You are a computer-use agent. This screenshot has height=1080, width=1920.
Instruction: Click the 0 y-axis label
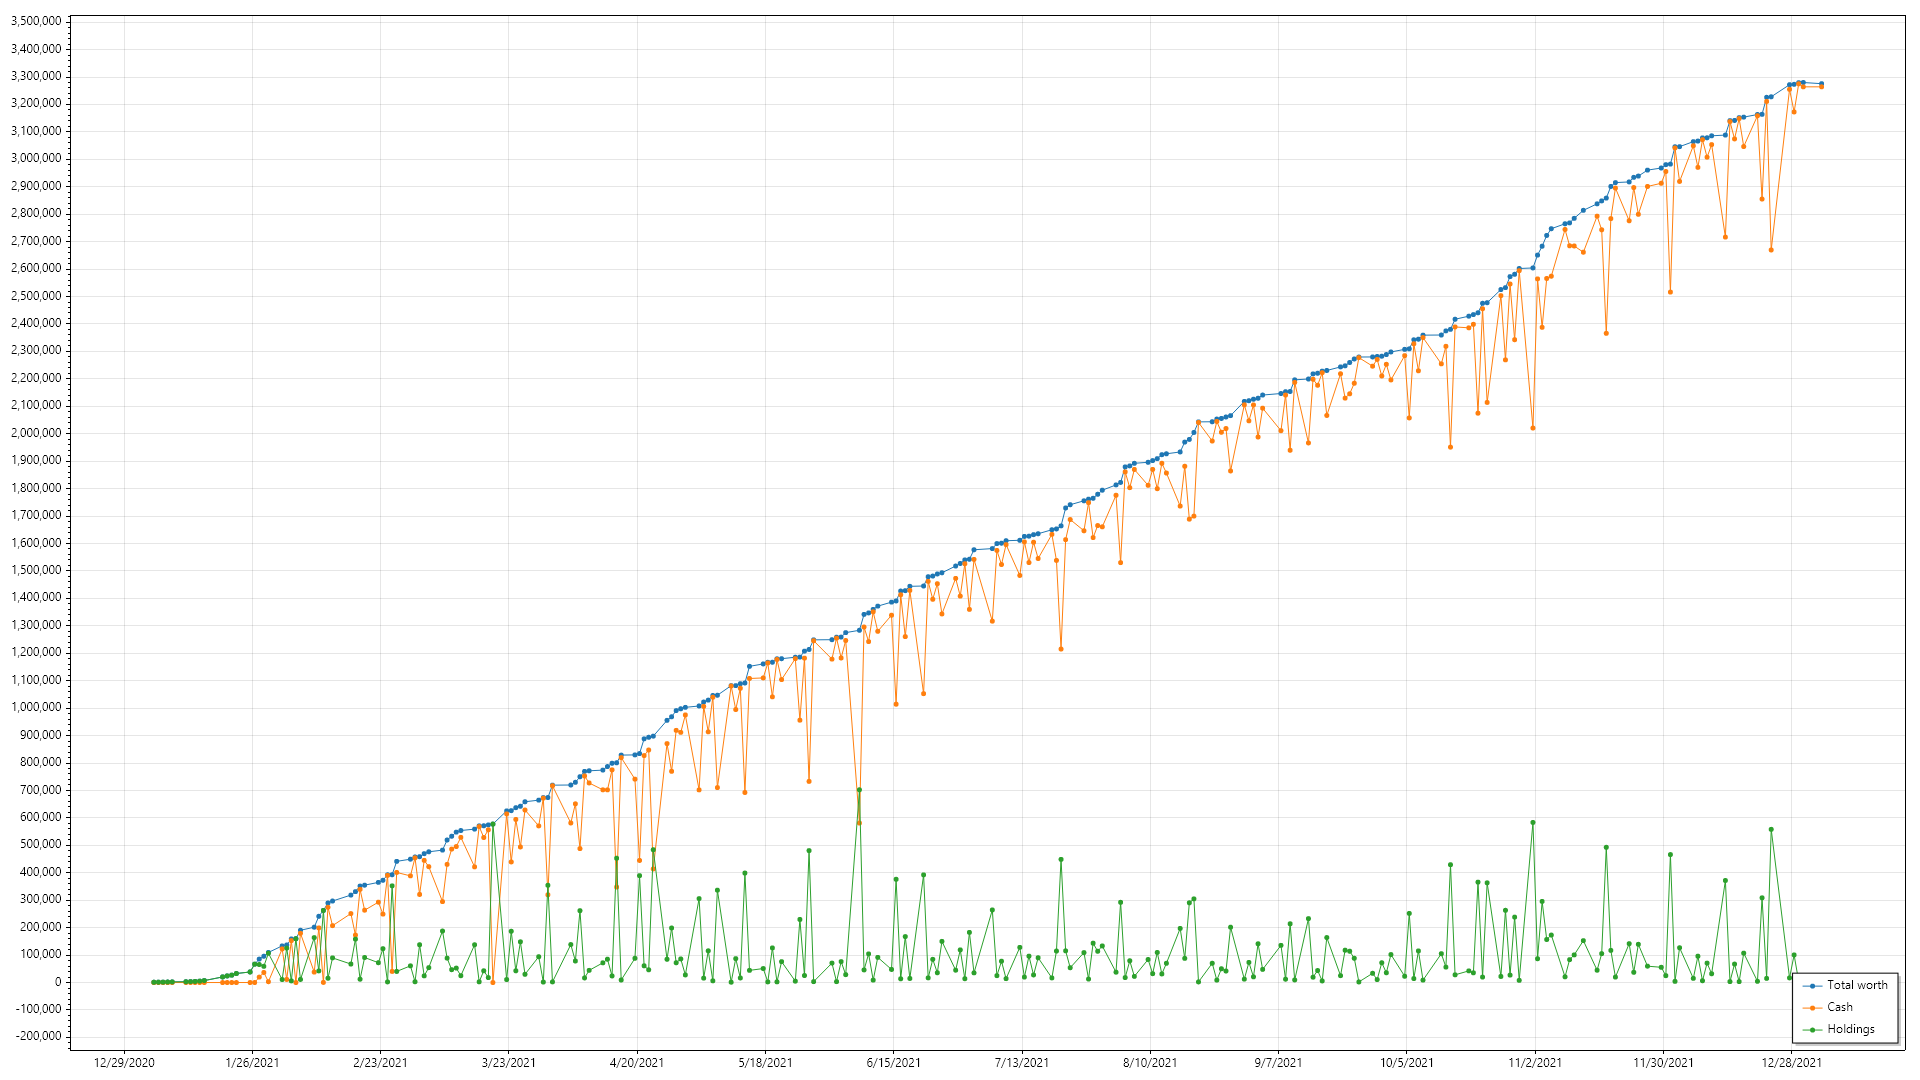point(57,982)
